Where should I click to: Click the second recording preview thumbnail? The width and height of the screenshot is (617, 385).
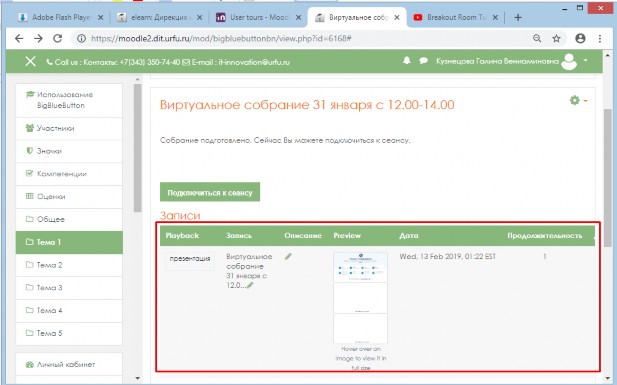pyautogui.click(x=360, y=298)
